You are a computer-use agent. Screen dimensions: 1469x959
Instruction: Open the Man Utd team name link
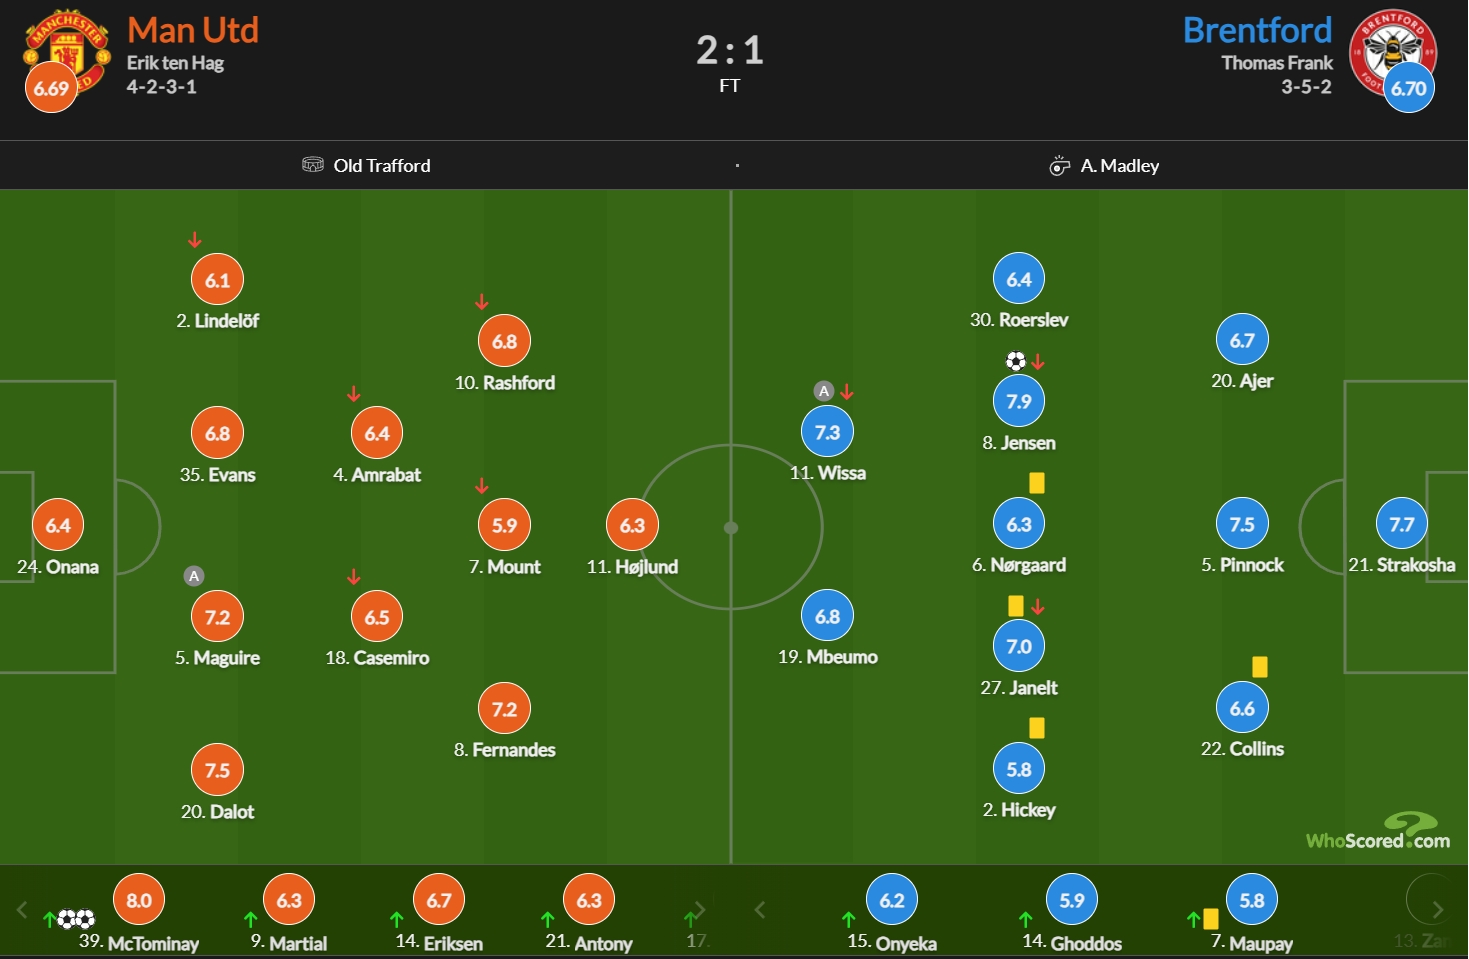193,30
